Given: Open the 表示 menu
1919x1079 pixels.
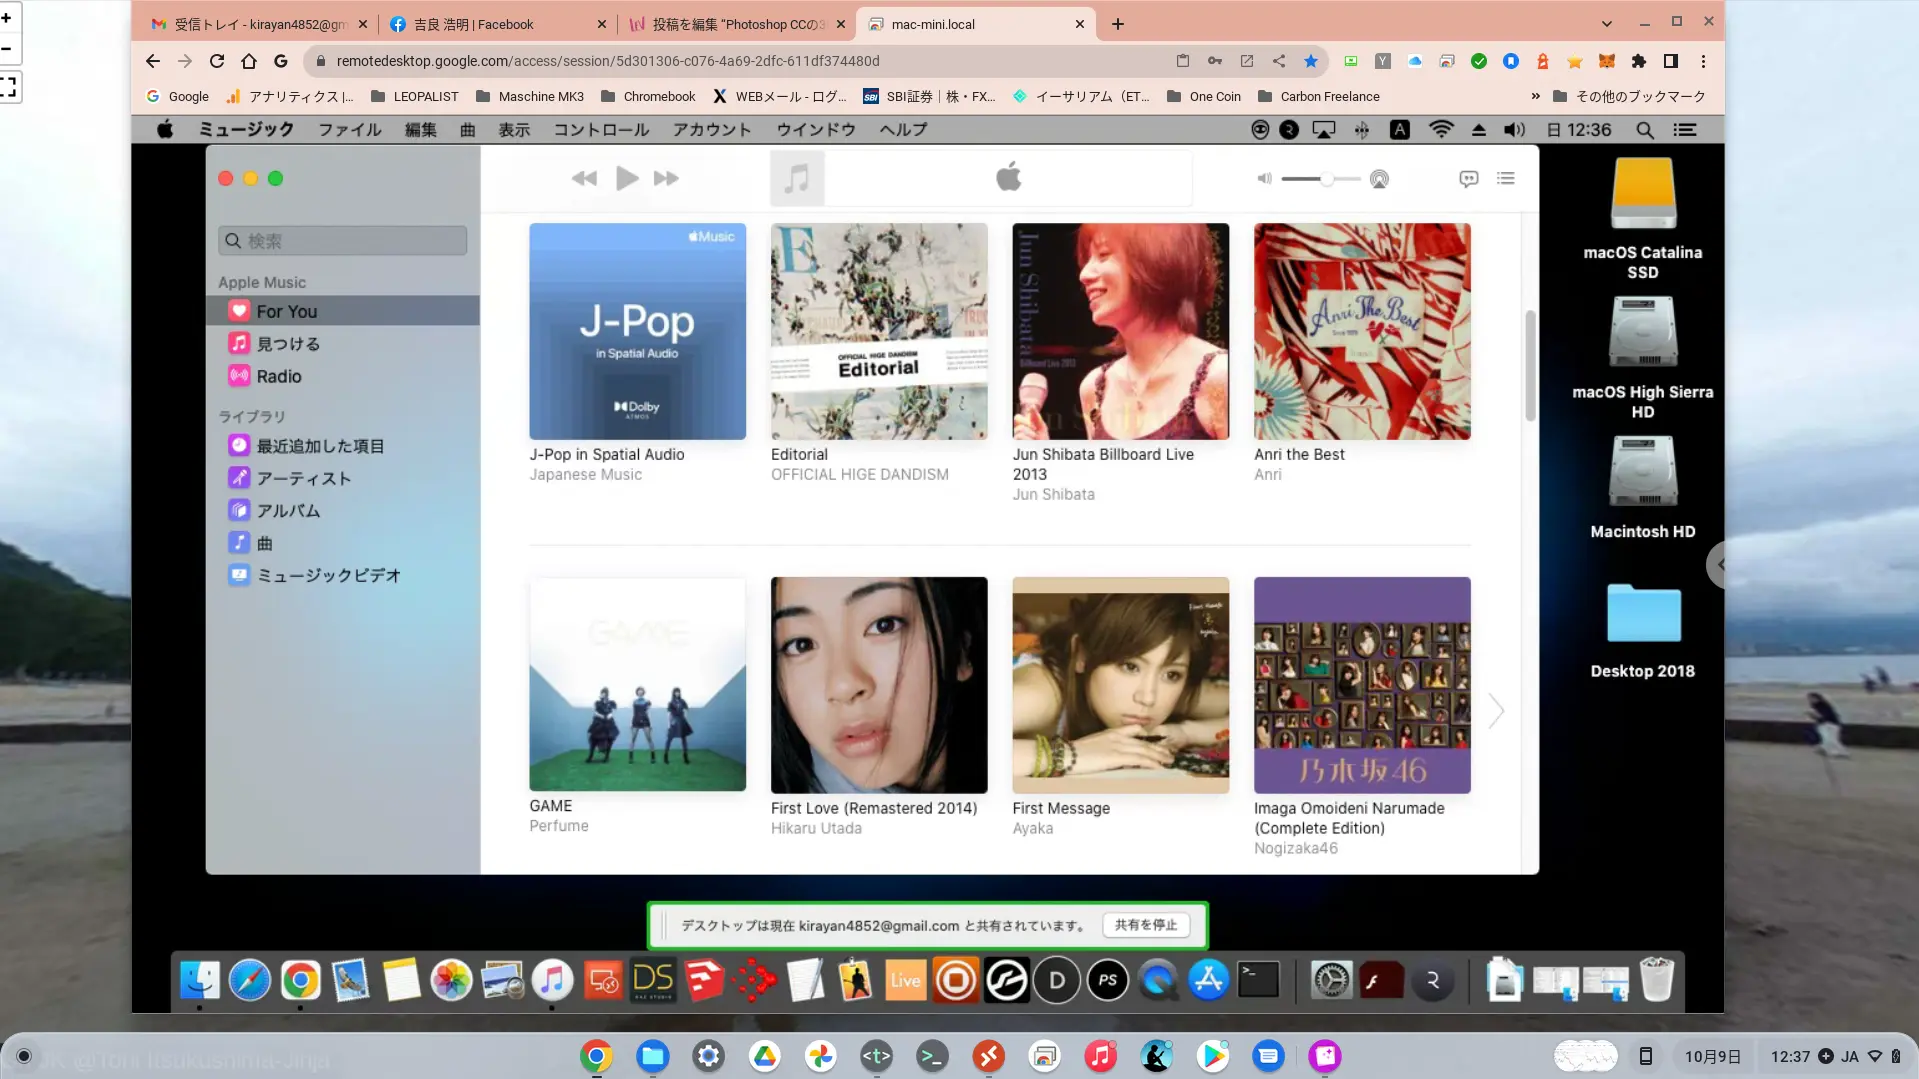Looking at the screenshot, I should [514, 129].
